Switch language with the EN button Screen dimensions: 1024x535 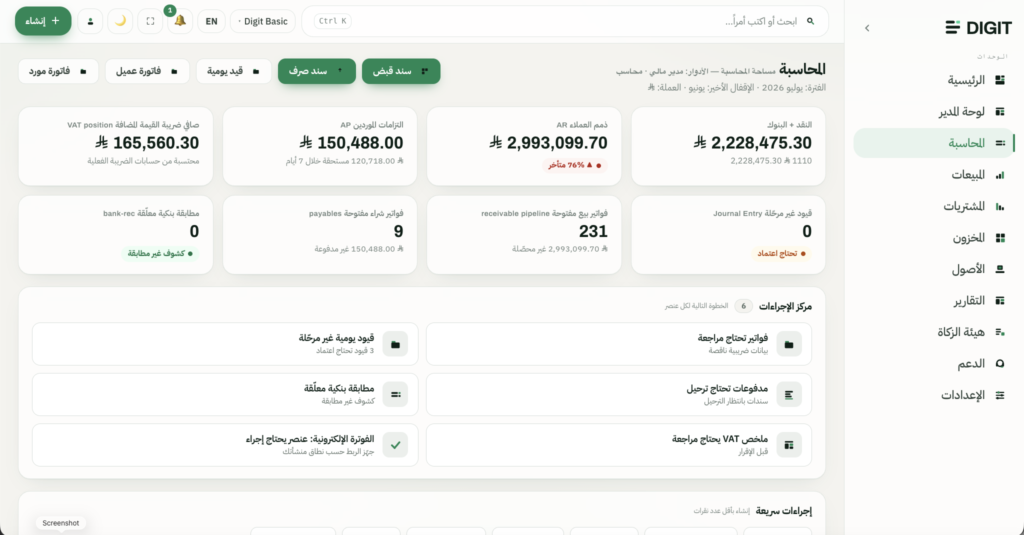211,21
